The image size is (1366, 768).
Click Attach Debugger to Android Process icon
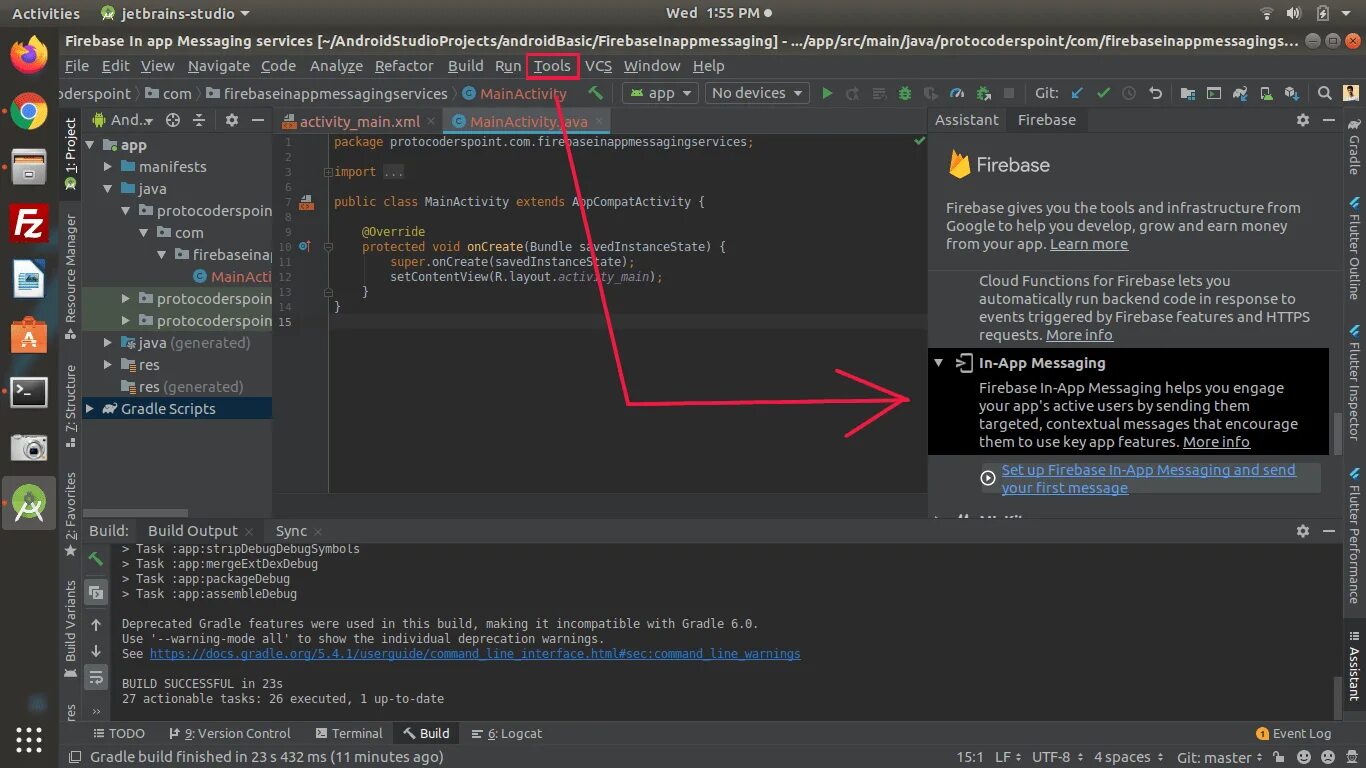[983, 93]
